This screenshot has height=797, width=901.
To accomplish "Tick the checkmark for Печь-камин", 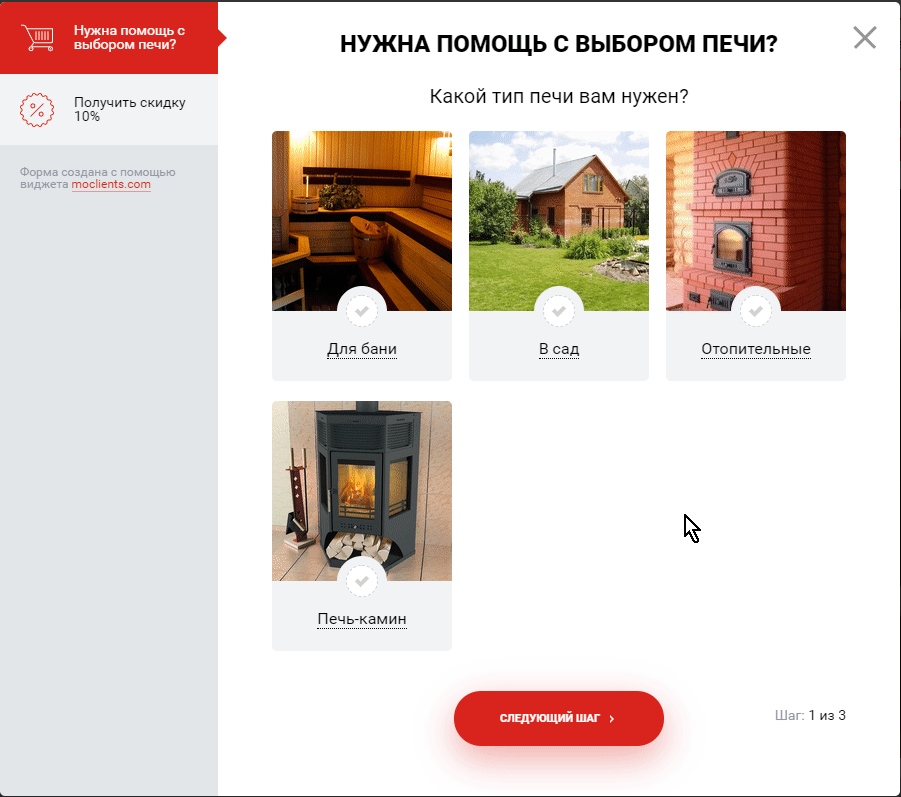I will 362,581.
